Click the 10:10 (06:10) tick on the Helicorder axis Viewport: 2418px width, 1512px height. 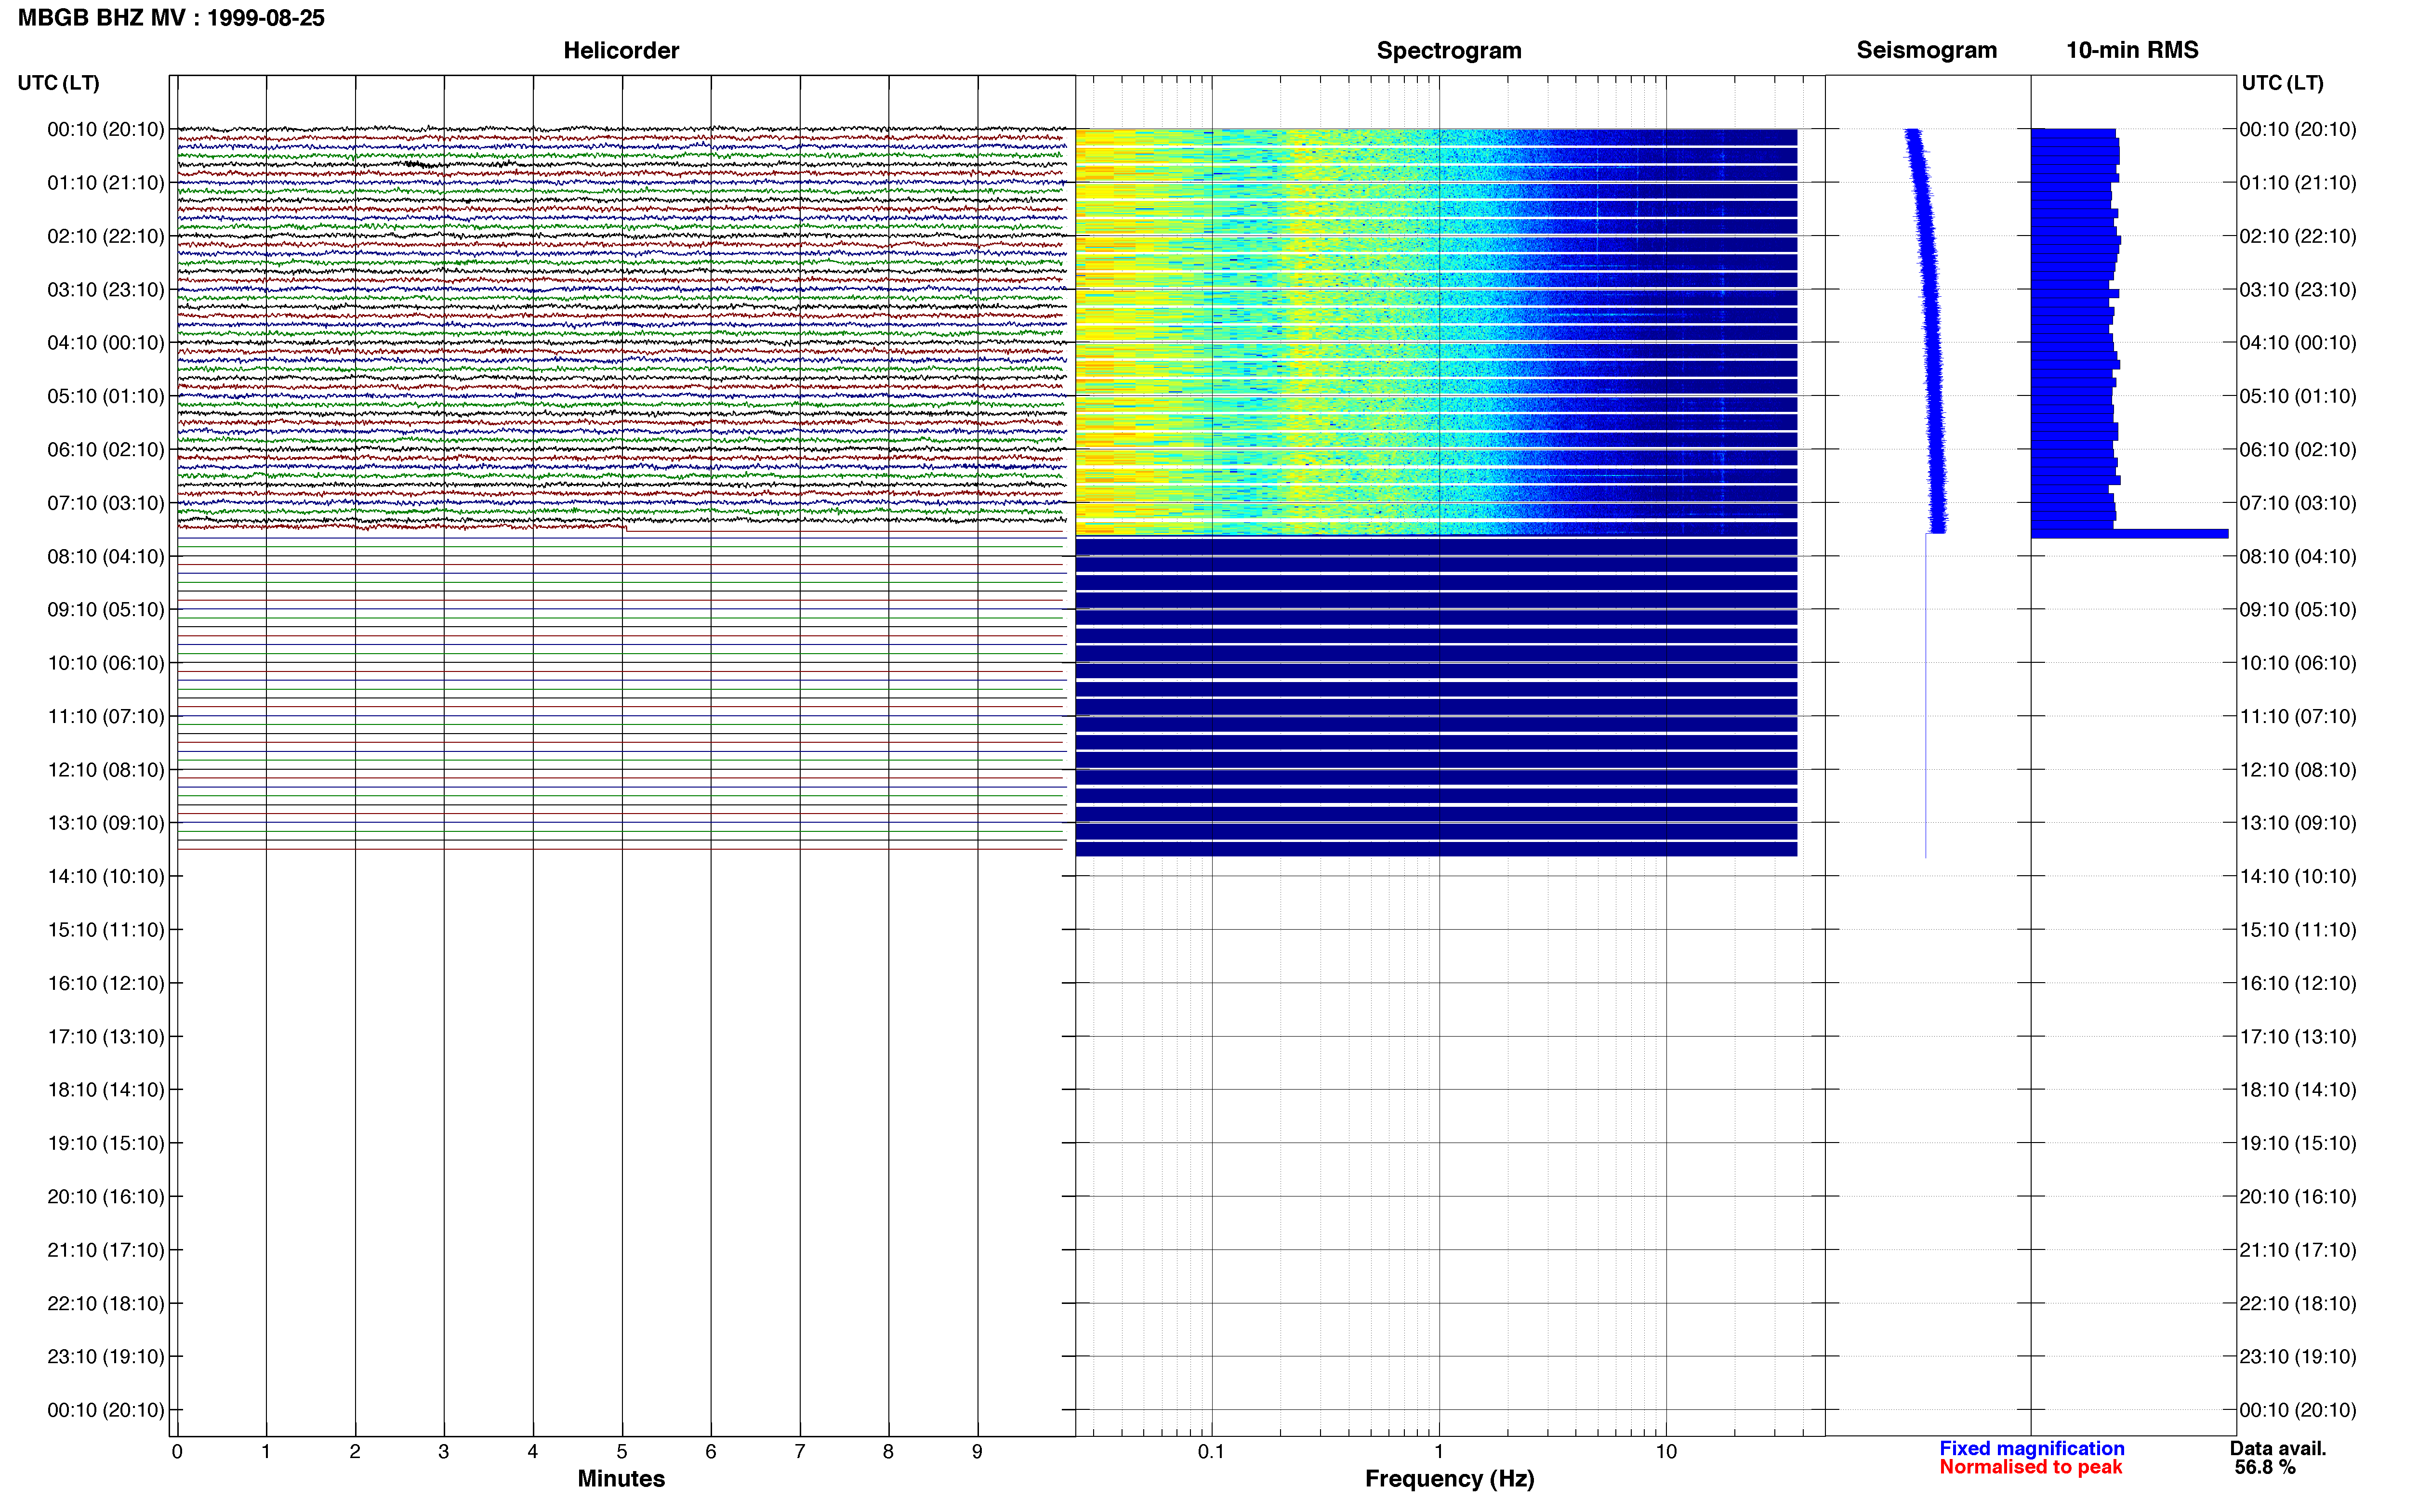(x=106, y=663)
